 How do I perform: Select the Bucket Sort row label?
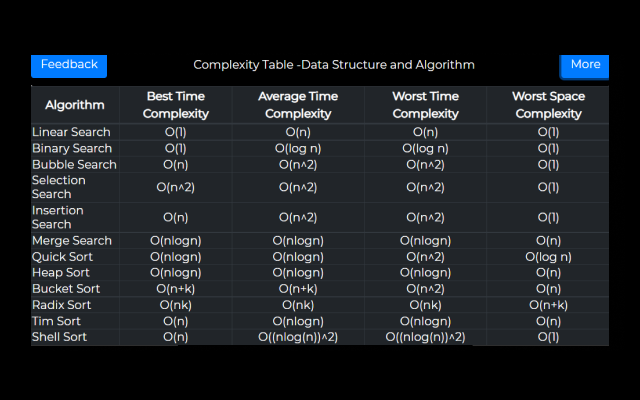click(66, 289)
